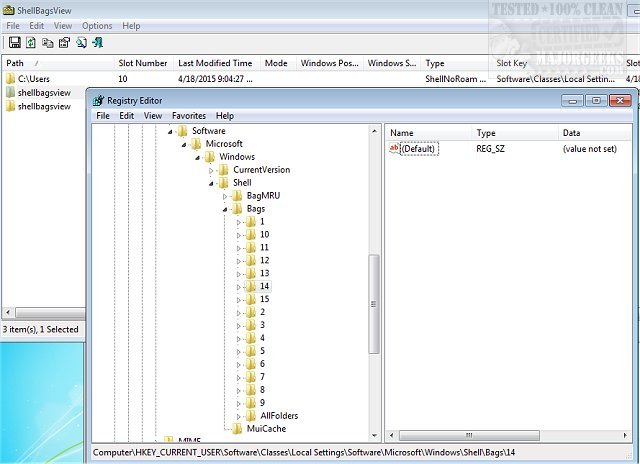
Task: Select the Microsoft key folder icon
Action: (x=196, y=144)
